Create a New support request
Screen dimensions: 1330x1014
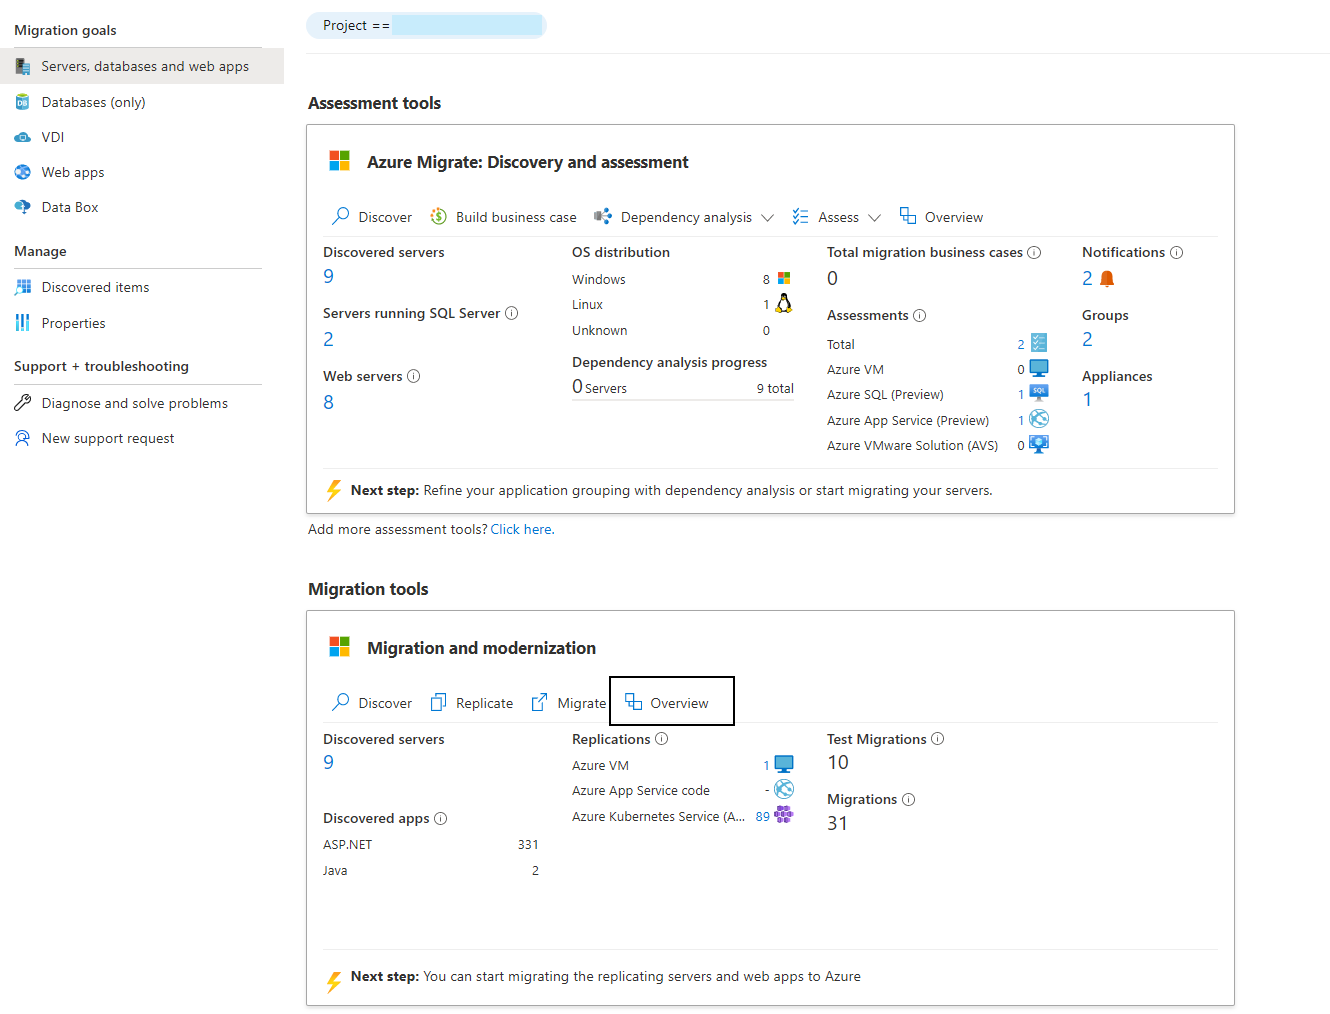[x=108, y=438]
